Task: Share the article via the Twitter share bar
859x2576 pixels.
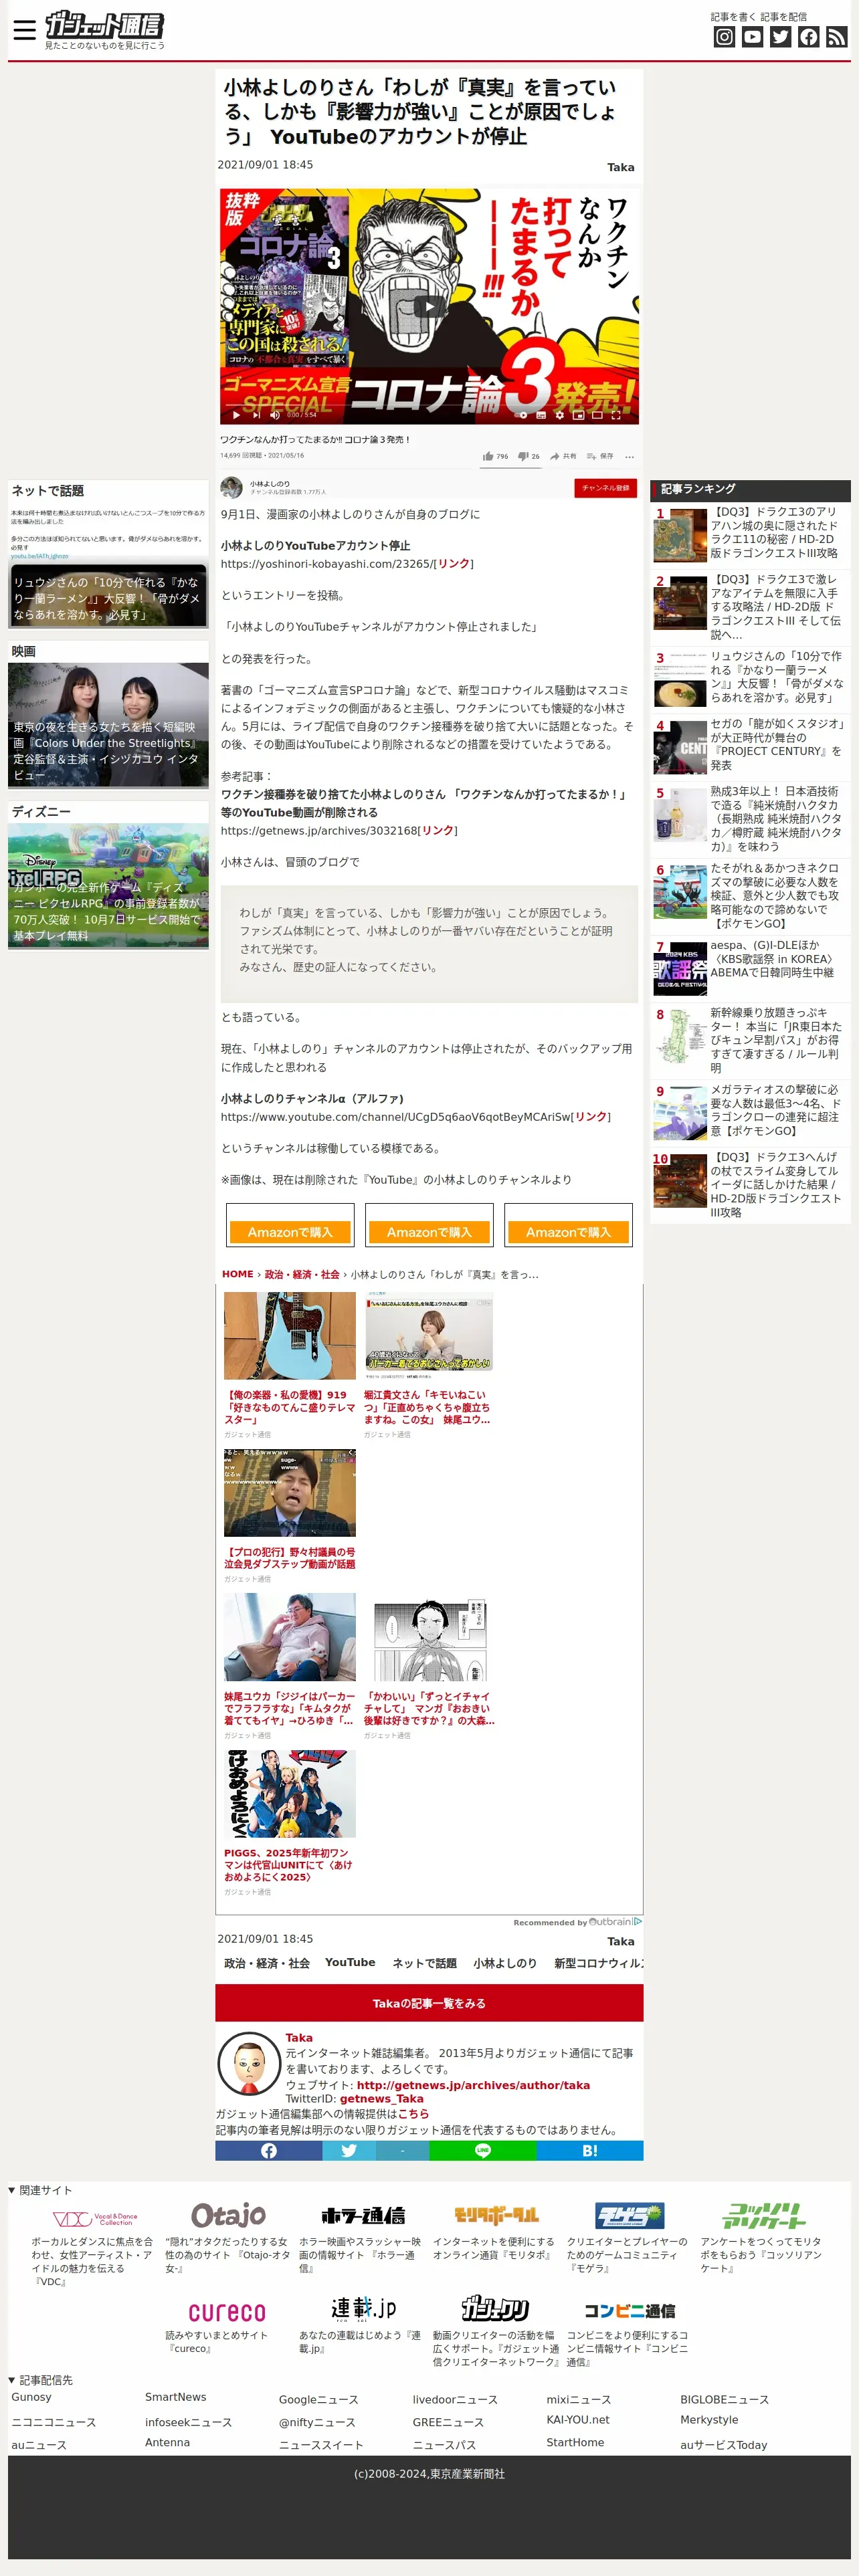Action: click(x=349, y=2151)
